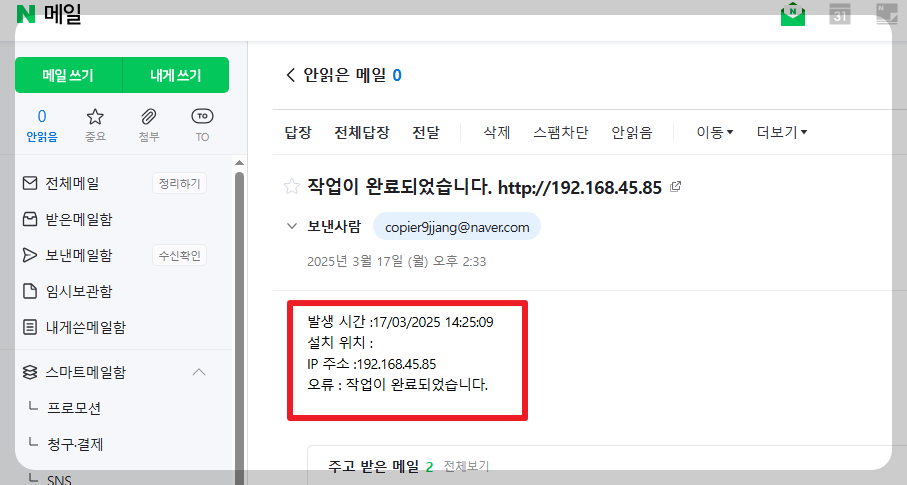Click 답장 to reply
The height and width of the screenshot is (485, 907).
[x=298, y=133]
